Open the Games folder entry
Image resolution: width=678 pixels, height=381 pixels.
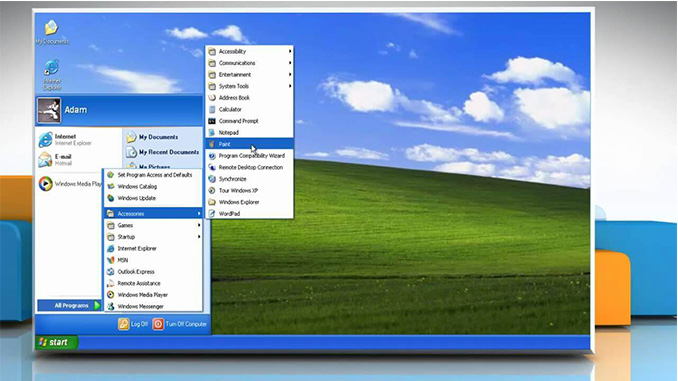click(x=153, y=225)
